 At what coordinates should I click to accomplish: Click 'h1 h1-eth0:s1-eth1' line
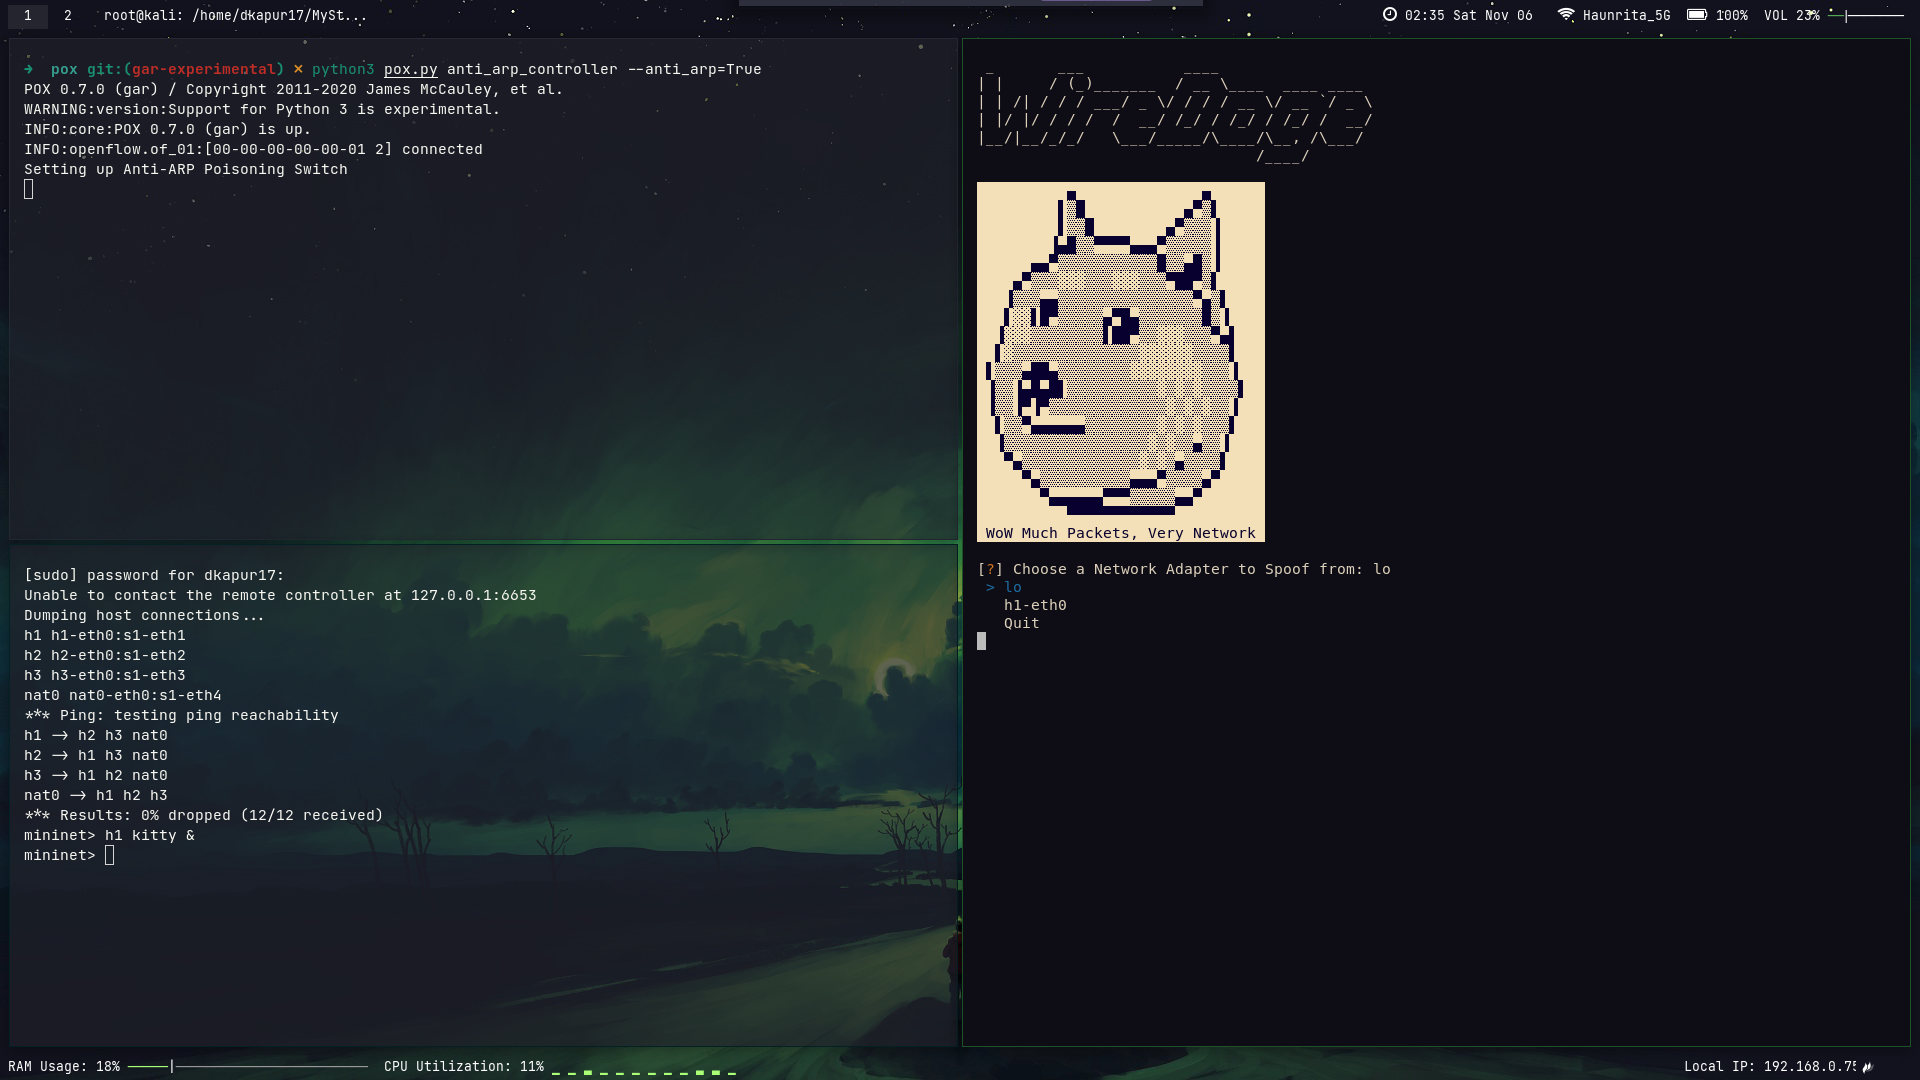(x=105, y=636)
